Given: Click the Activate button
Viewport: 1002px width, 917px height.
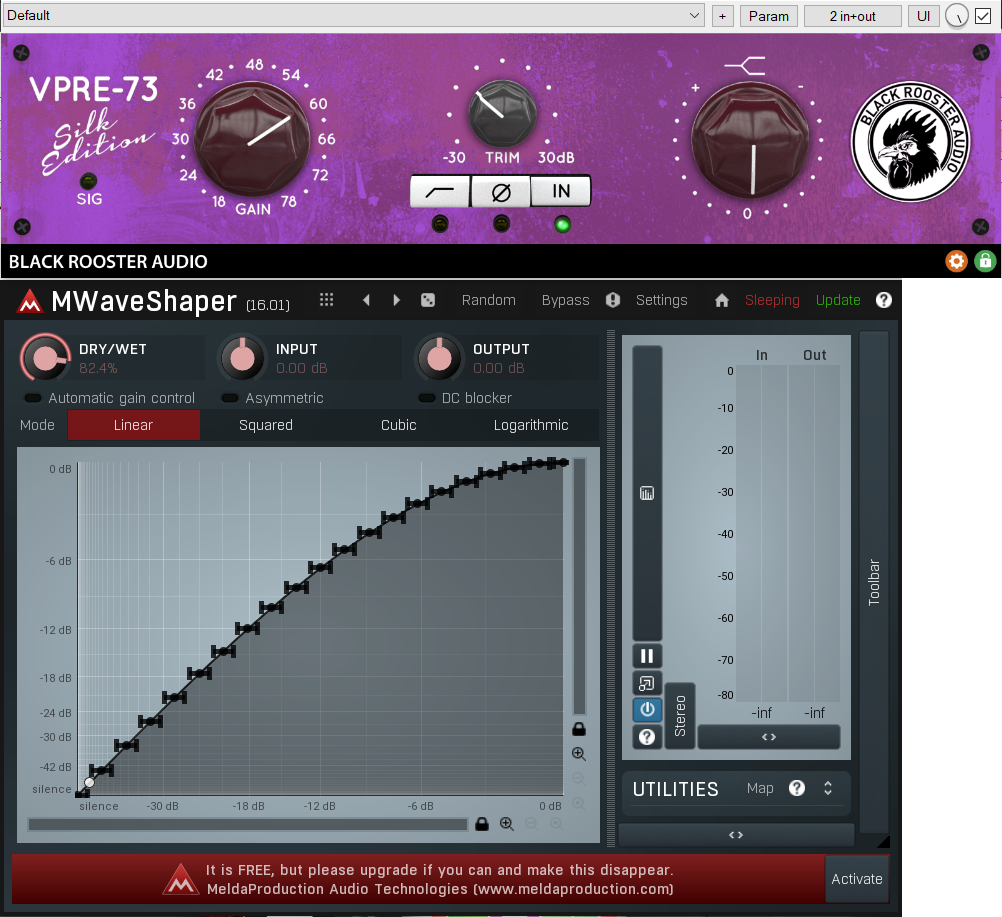Looking at the screenshot, I should (x=856, y=879).
